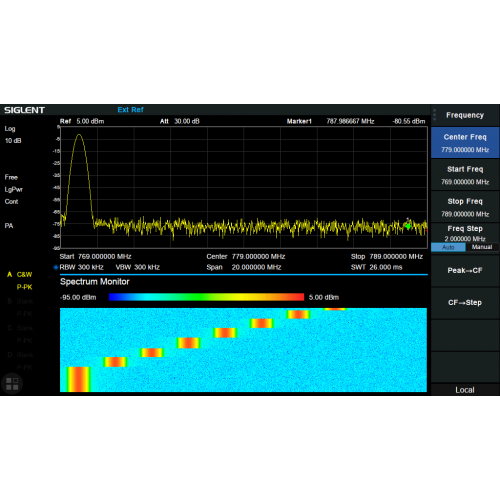
Task: Click the SIGLENT logo
Action: (24, 110)
